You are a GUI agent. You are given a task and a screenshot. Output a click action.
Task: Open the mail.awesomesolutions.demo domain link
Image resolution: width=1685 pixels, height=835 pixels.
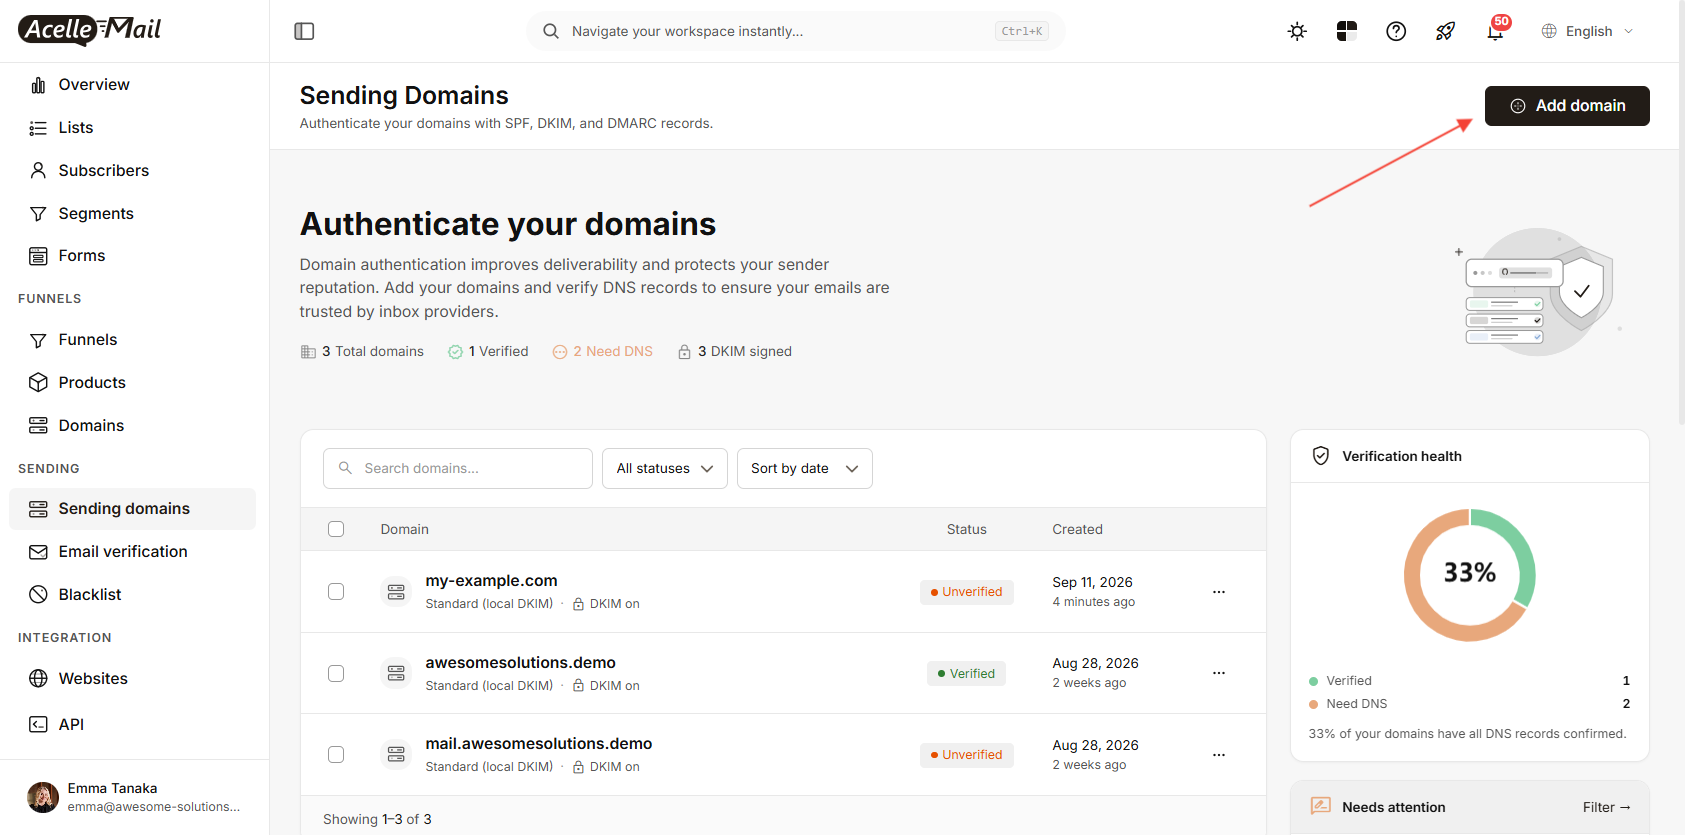pyautogui.click(x=539, y=744)
